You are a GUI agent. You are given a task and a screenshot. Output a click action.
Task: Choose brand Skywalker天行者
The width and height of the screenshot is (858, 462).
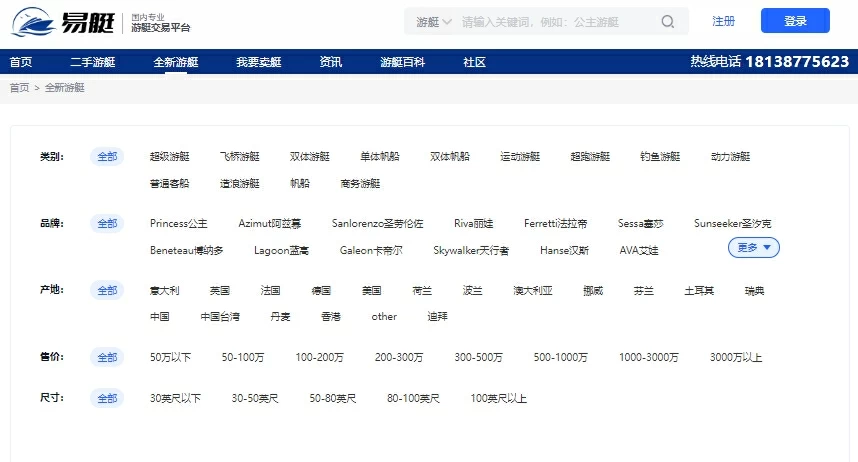pos(471,250)
